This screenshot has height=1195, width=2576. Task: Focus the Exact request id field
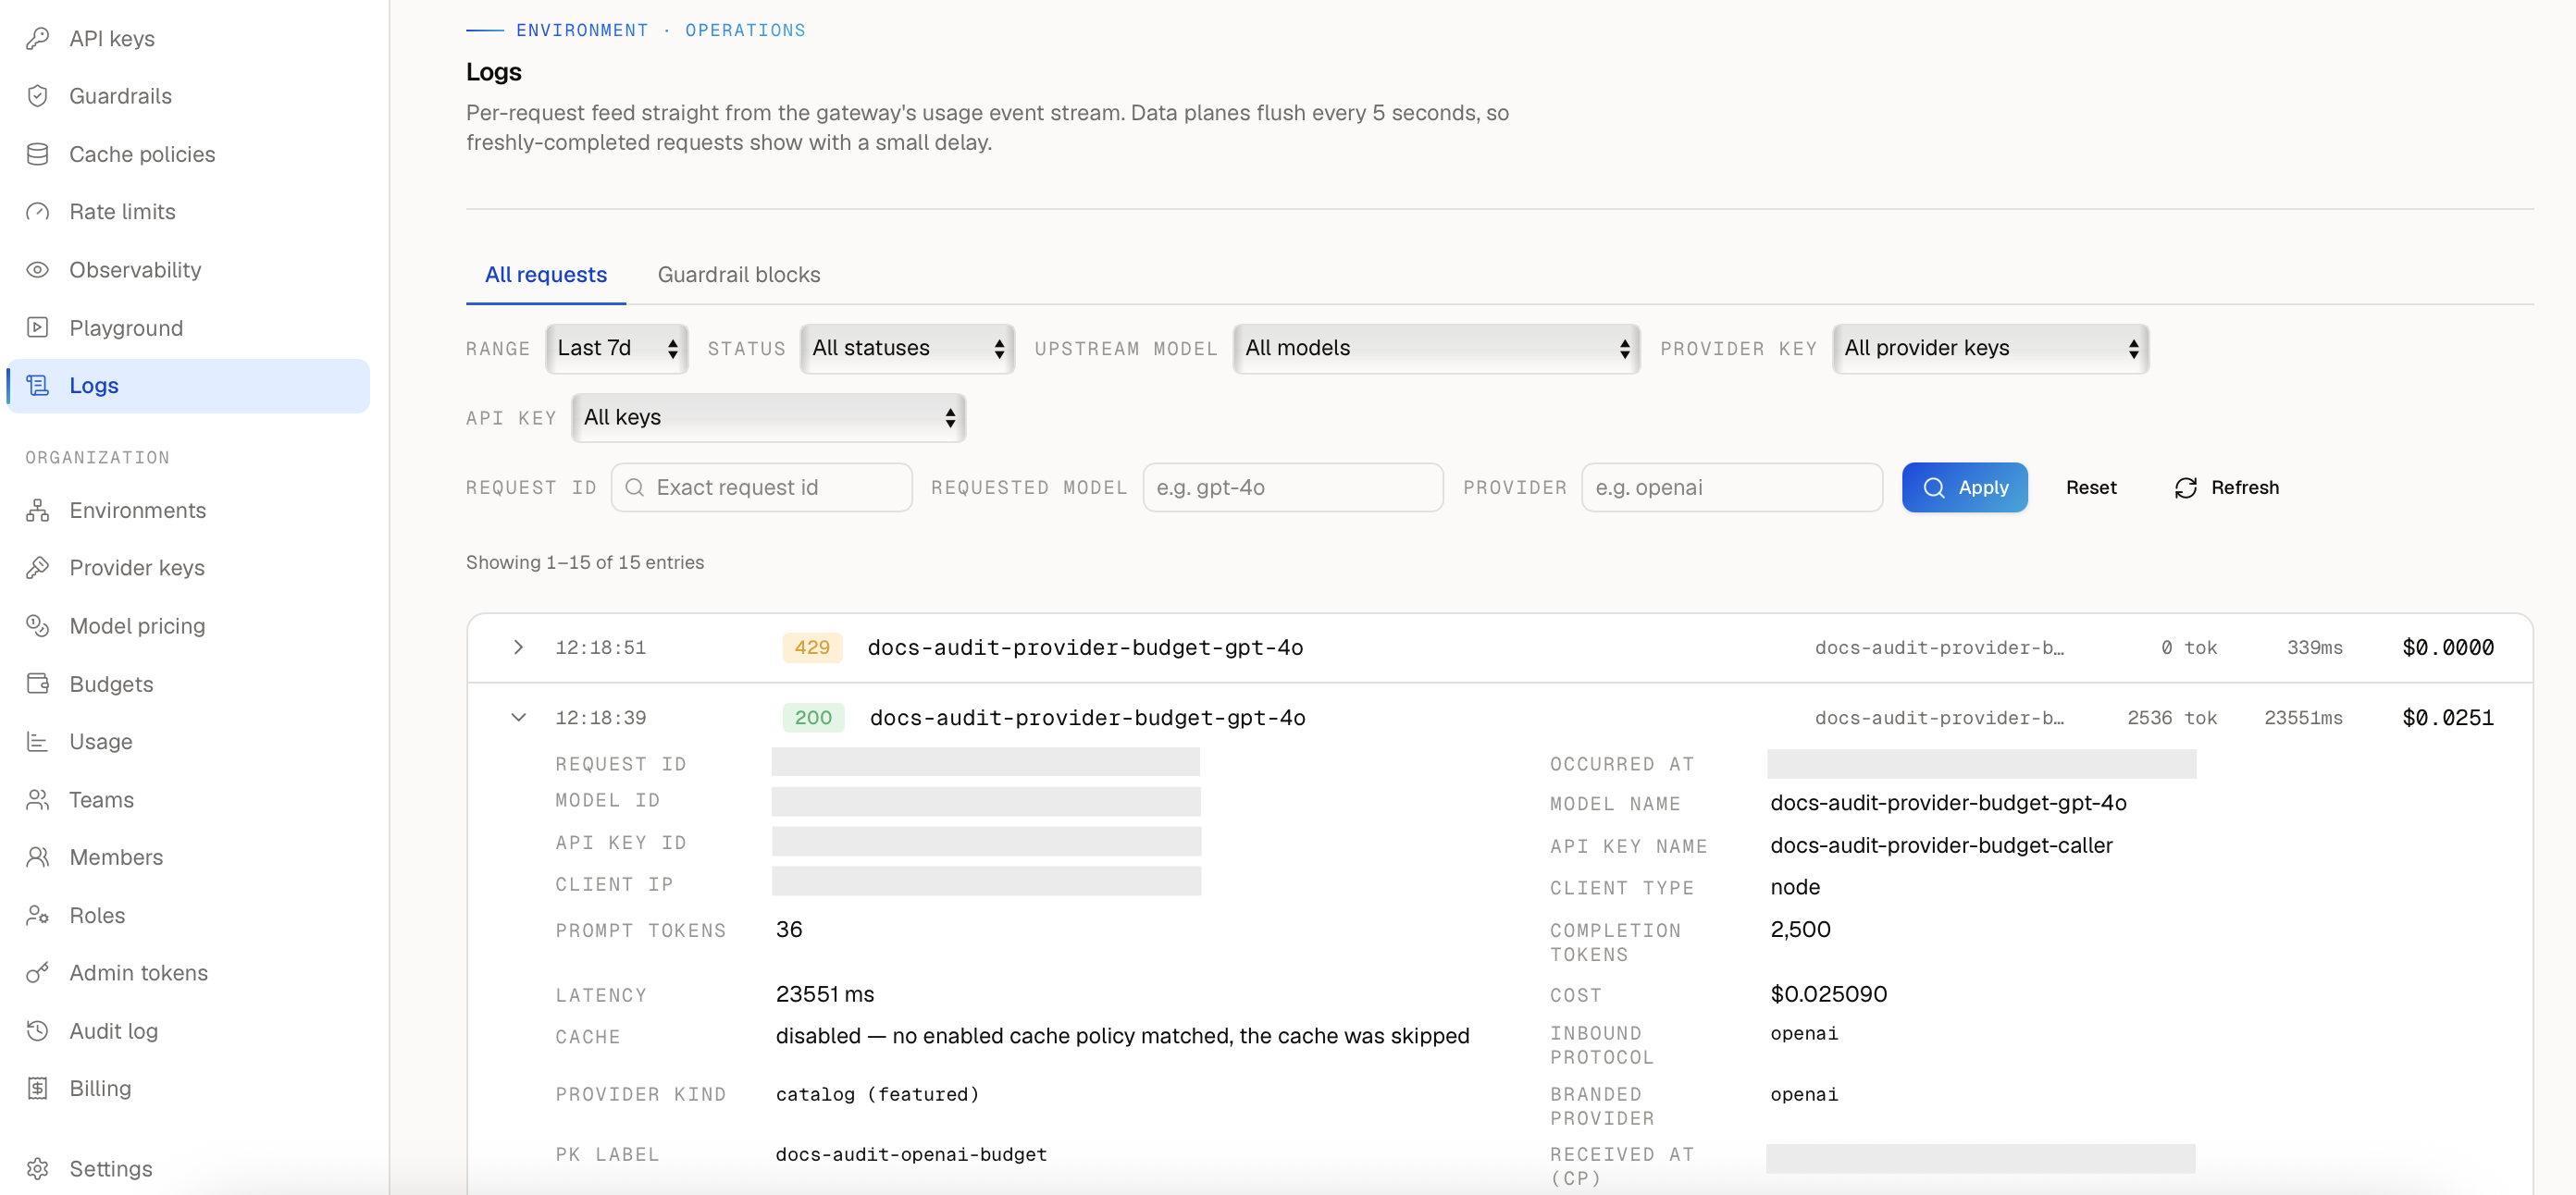pyautogui.click(x=761, y=487)
